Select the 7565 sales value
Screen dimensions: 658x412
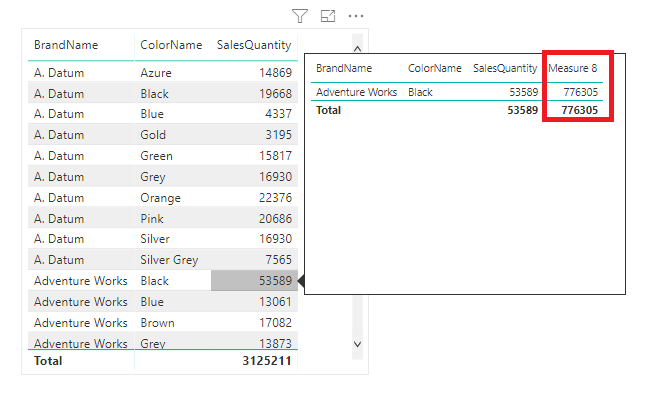point(279,260)
